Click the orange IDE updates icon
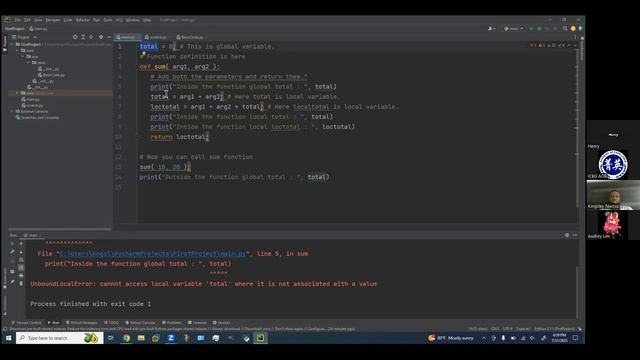 click(573, 29)
